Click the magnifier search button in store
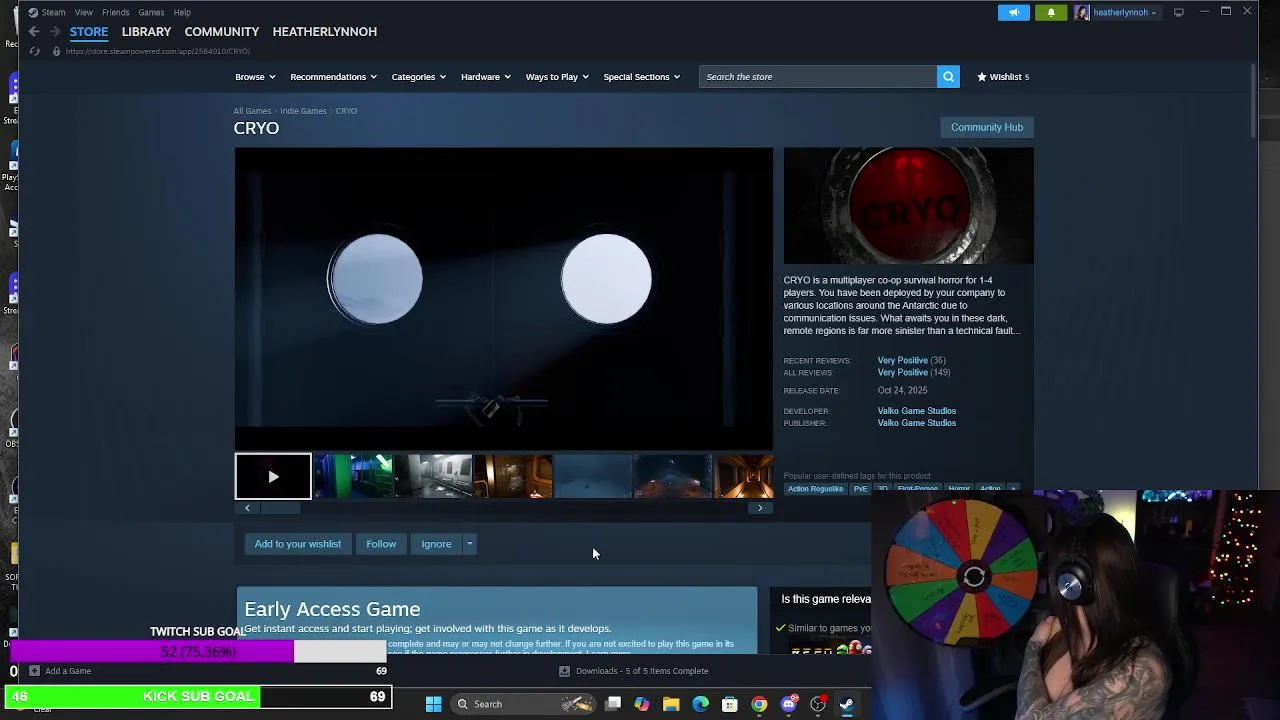Viewport: 1280px width, 720px height. click(948, 77)
